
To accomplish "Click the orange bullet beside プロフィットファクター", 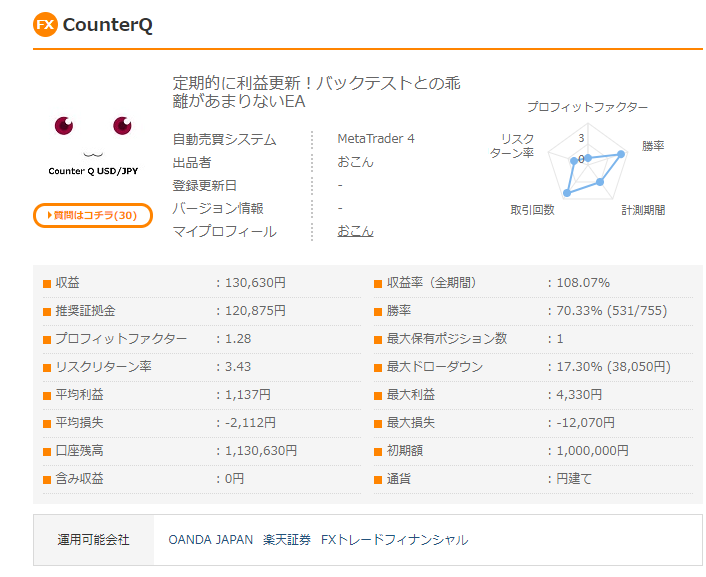I will (x=46, y=339).
